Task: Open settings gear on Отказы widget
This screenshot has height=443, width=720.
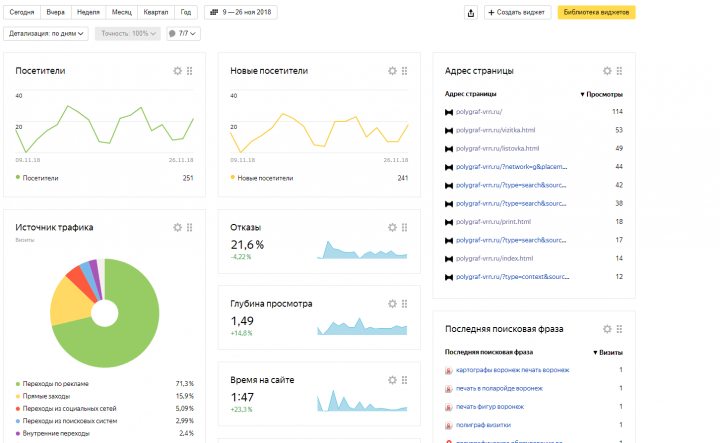Action: 392,227
